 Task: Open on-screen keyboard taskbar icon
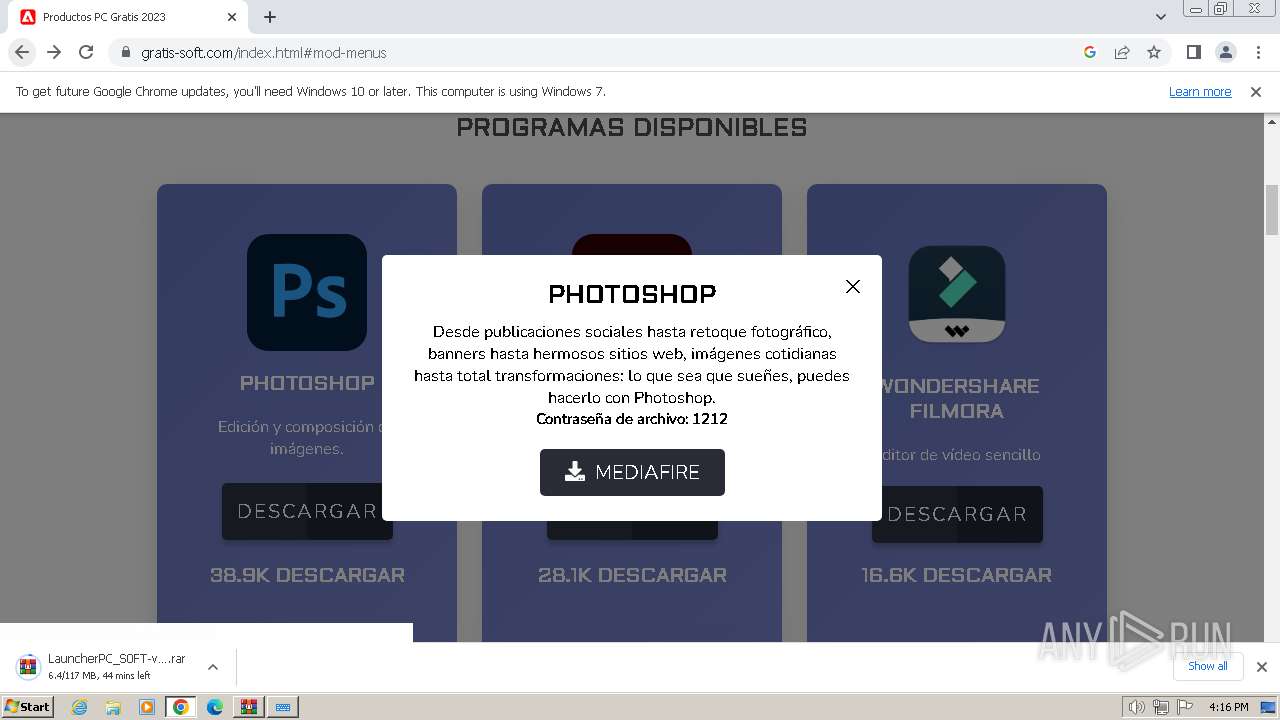coord(283,707)
